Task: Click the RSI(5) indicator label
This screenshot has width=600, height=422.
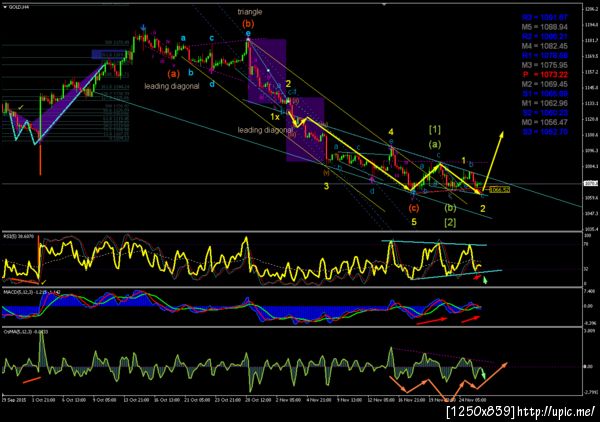Action: pos(18,236)
